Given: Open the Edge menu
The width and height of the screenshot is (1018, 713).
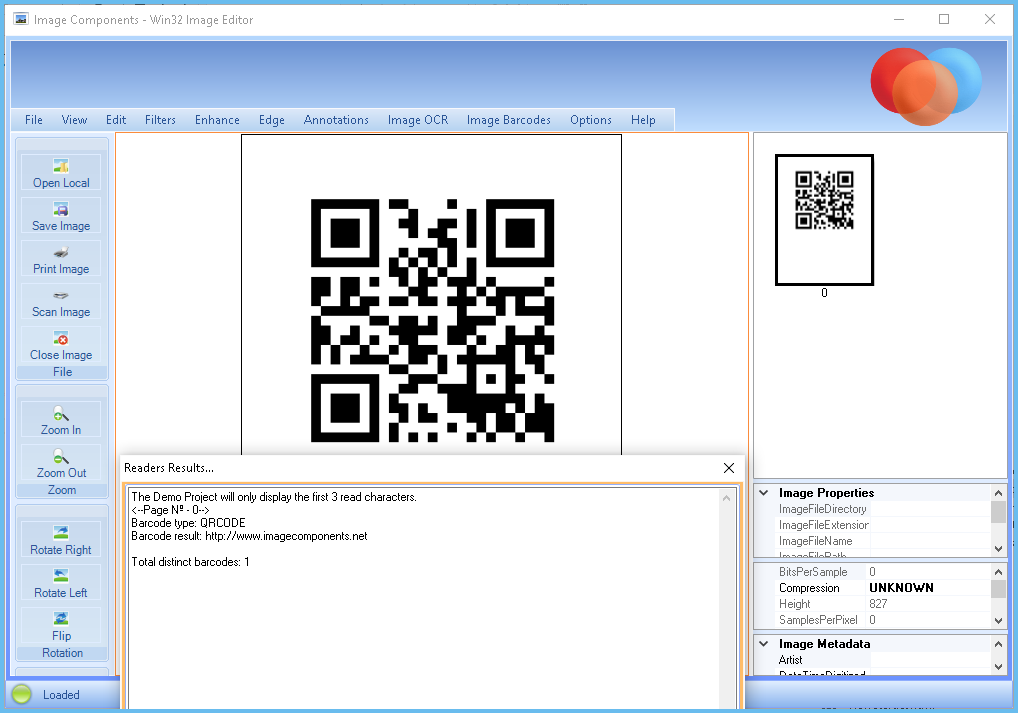Looking at the screenshot, I should pyautogui.click(x=271, y=120).
